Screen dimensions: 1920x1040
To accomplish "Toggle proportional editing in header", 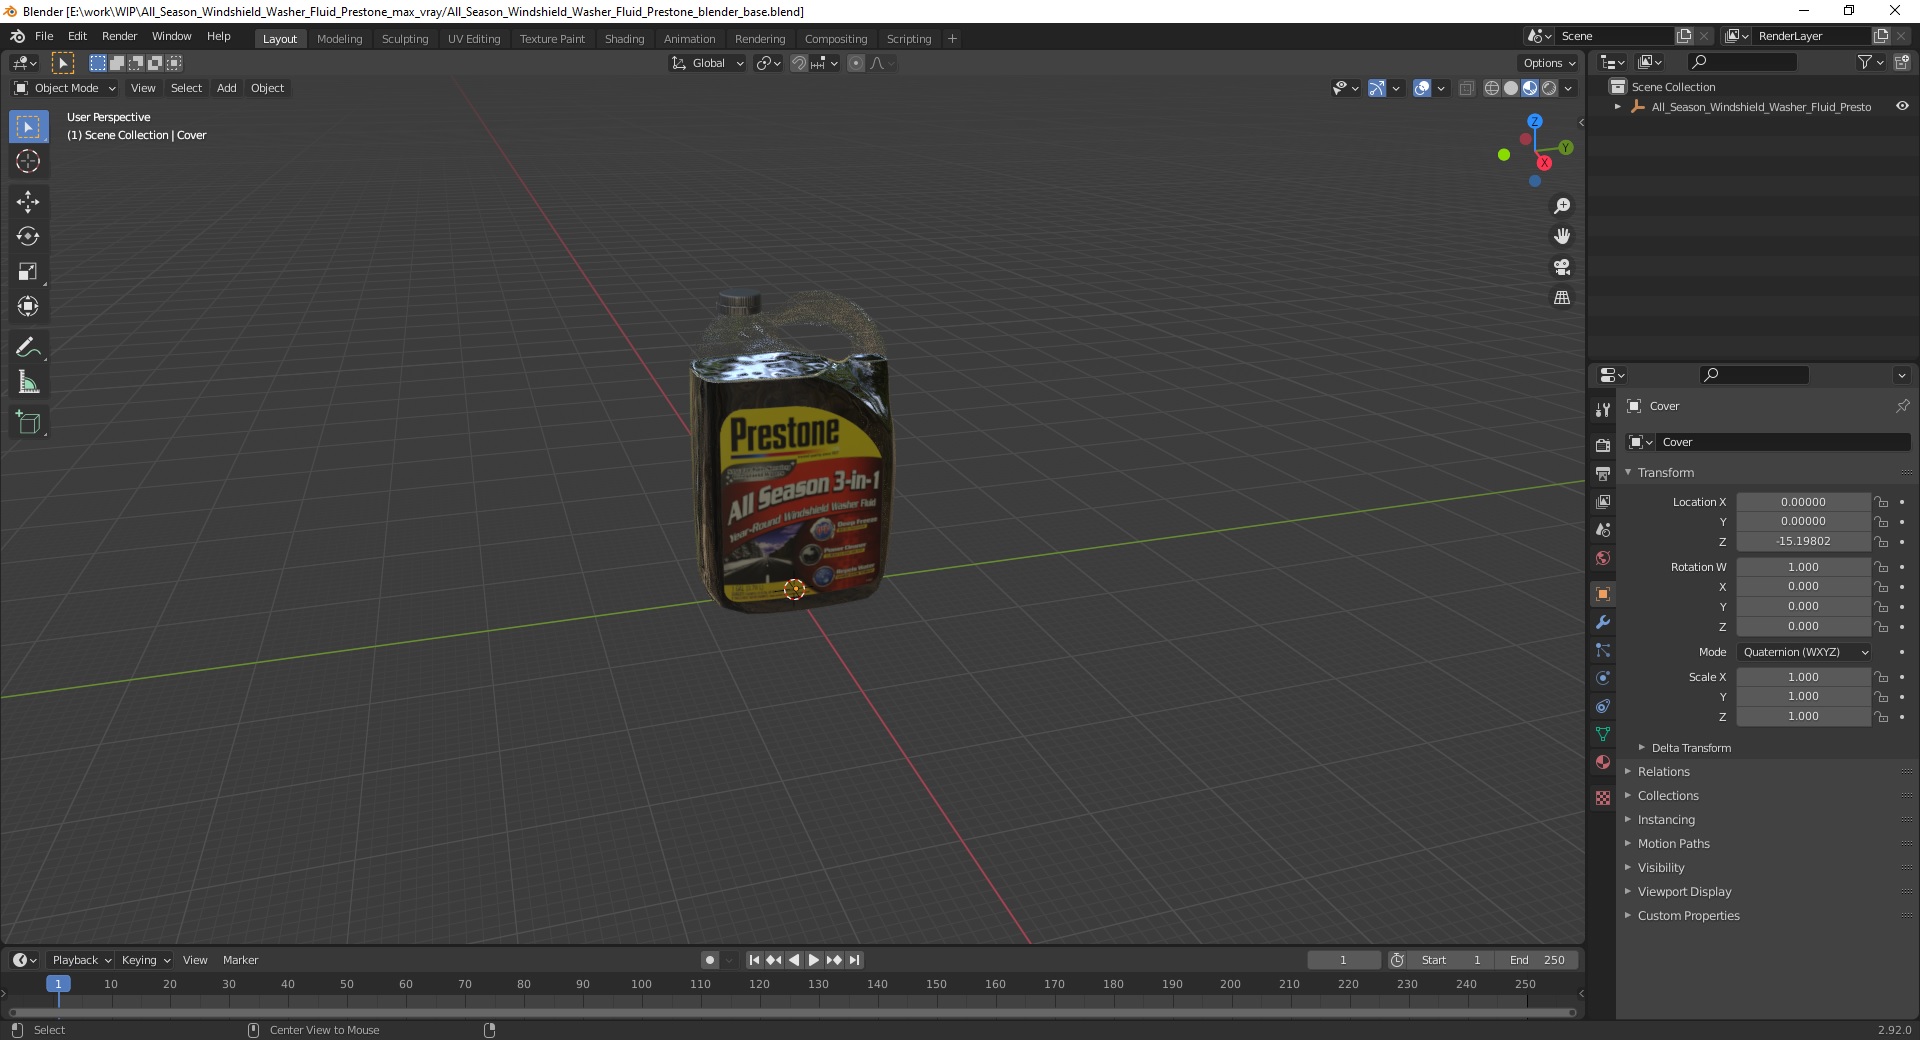I will [x=855, y=63].
